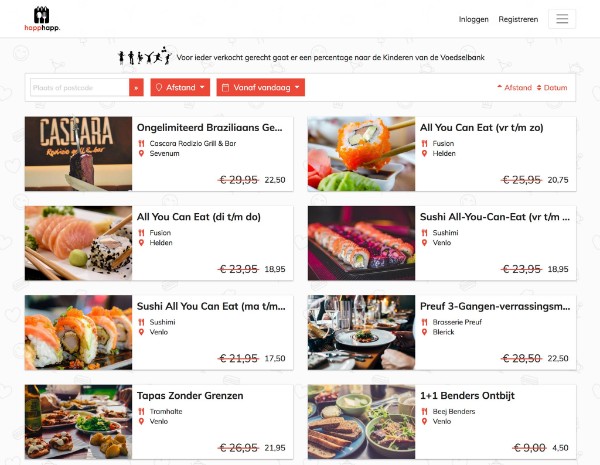This screenshot has width=600, height=465.
Task: Click location pin icon next to Sevenum
Action: pos(141,153)
